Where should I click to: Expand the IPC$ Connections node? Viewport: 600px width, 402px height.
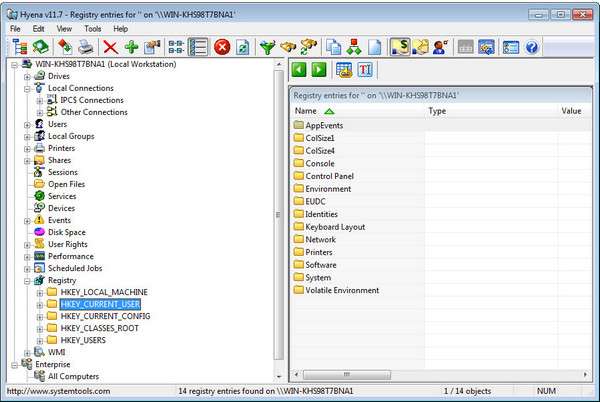pos(40,101)
